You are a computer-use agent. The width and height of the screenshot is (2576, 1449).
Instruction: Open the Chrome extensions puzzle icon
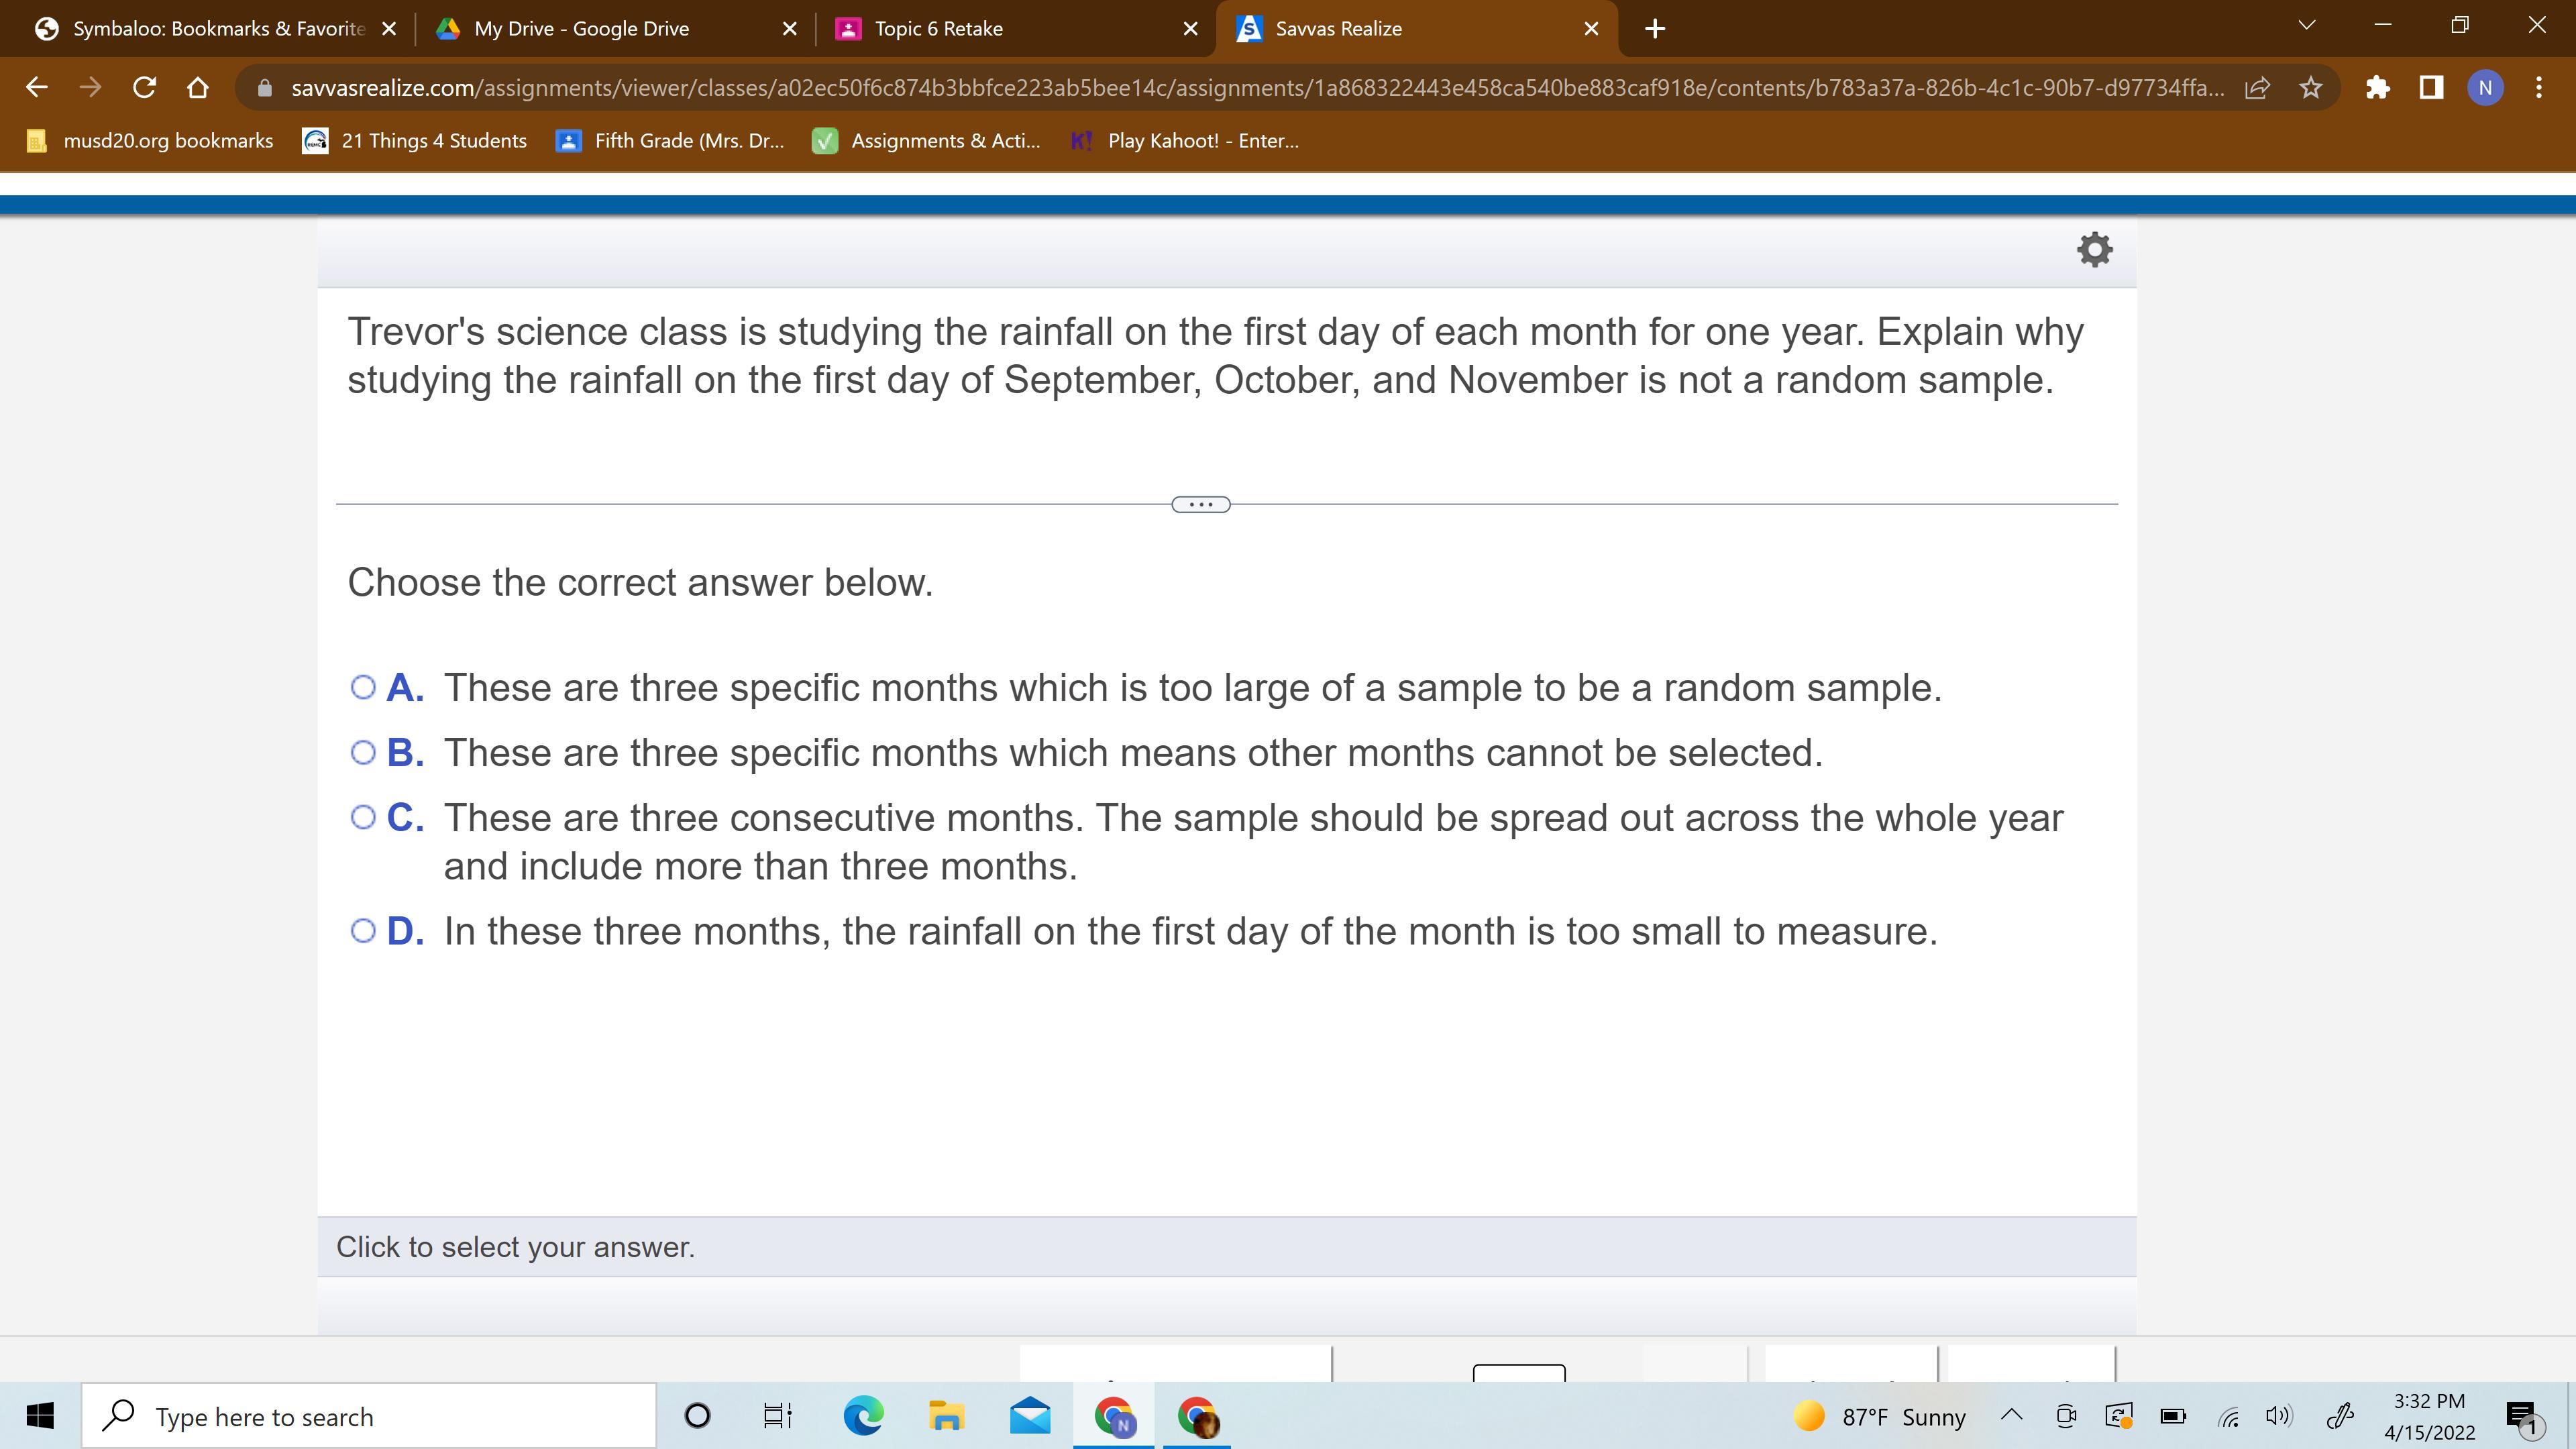tap(2378, 88)
